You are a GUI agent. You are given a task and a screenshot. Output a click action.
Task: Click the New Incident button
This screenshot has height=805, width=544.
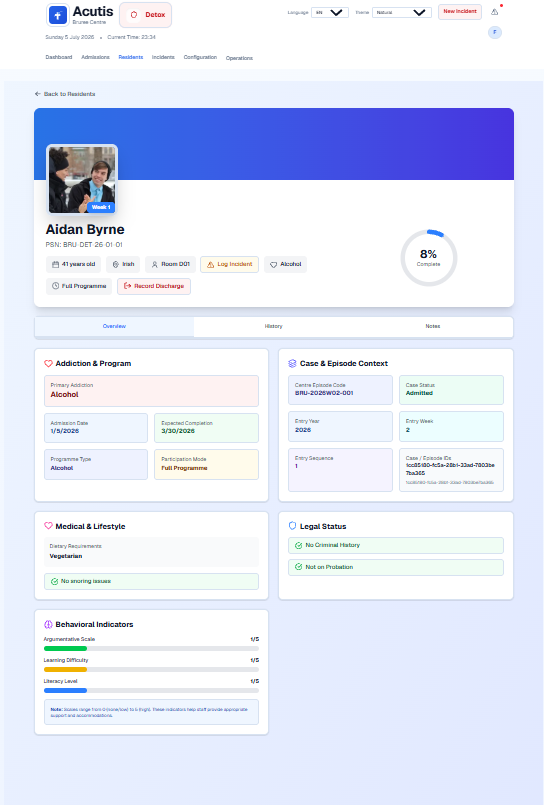[460, 12]
